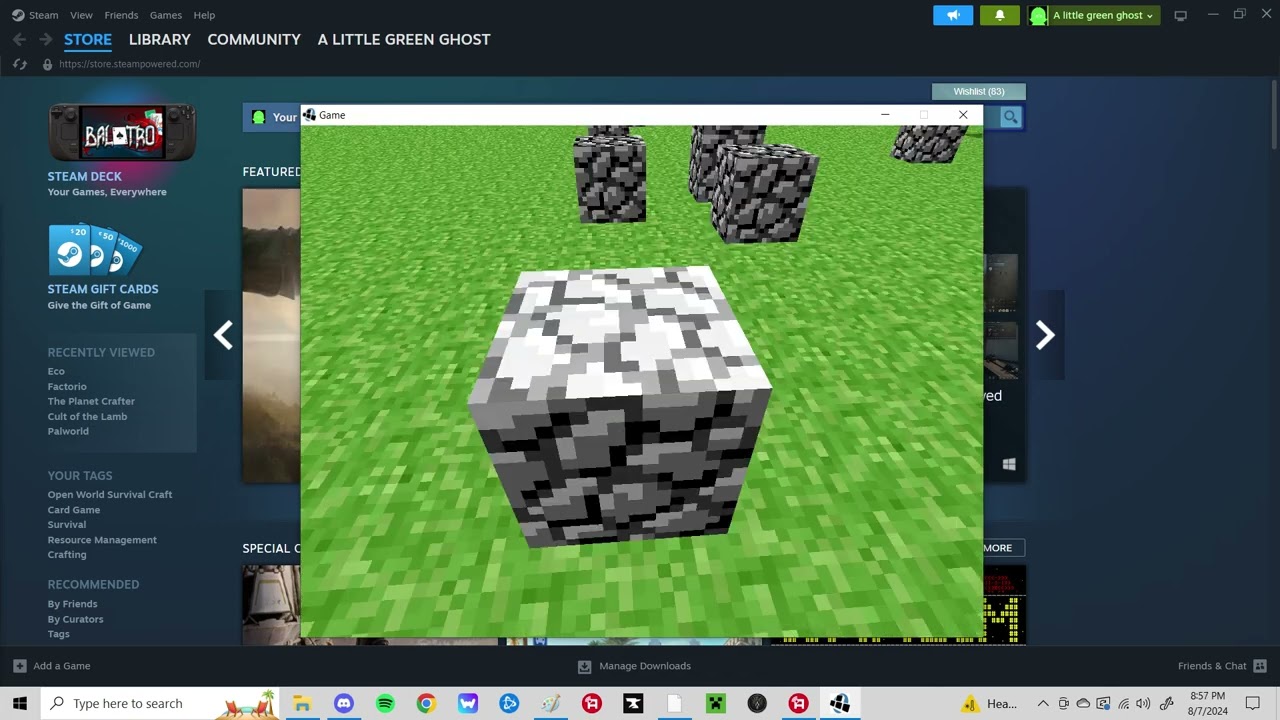1280x720 pixels.
Task: Click the taskbar clock showing 8:57 PM
Action: point(1208,703)
